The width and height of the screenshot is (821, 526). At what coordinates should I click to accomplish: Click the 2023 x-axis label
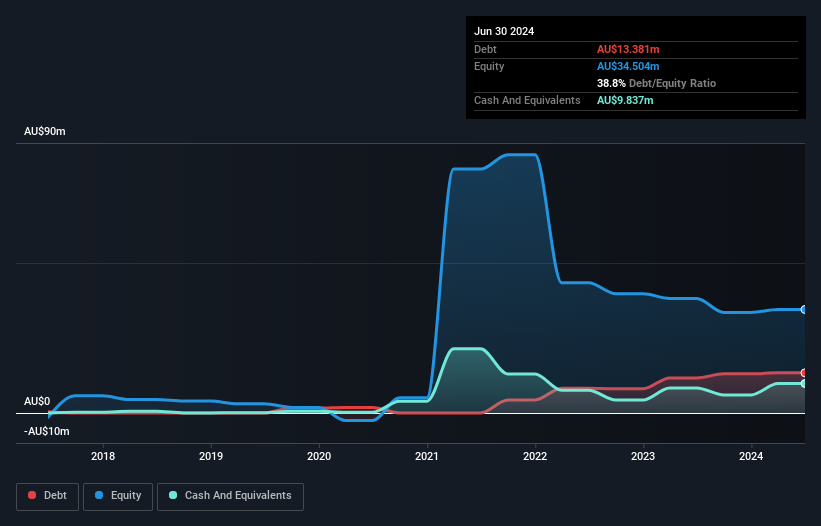point(643,456)
